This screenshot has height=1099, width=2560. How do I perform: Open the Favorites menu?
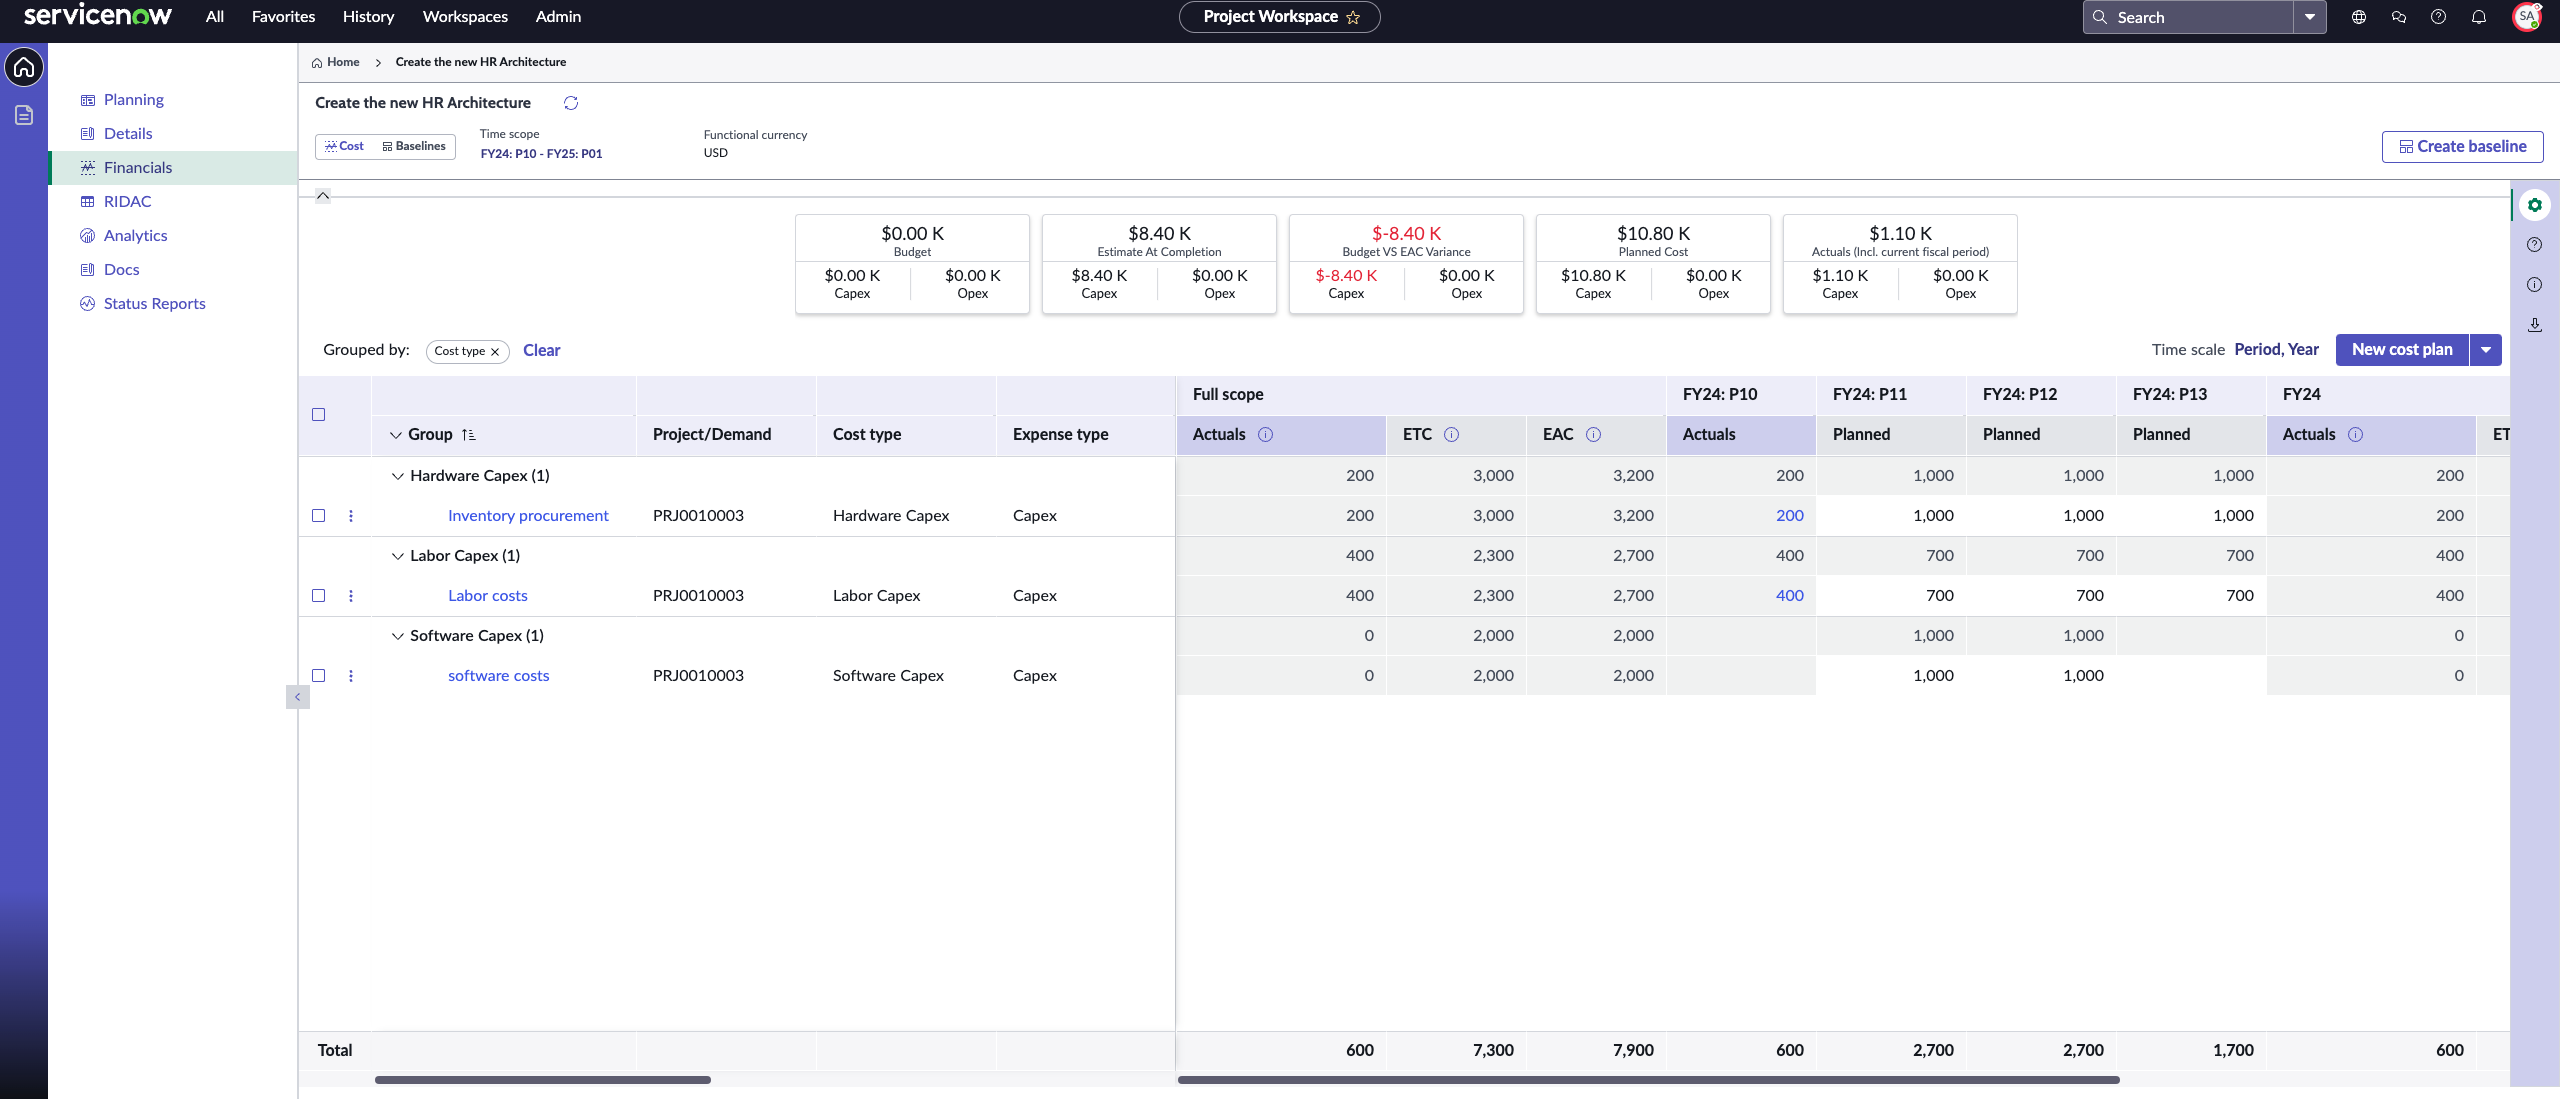click(x=283, y=17)
